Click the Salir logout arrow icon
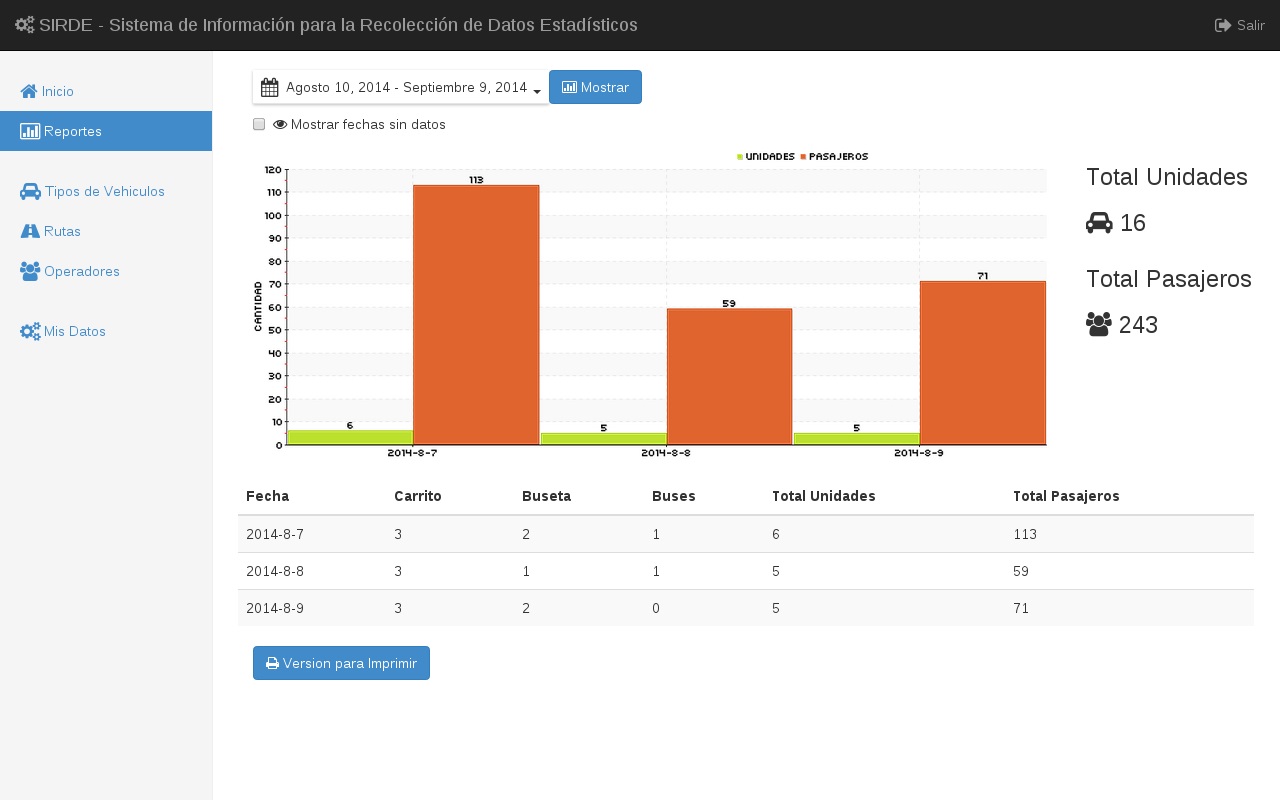 click(1223, 25)
